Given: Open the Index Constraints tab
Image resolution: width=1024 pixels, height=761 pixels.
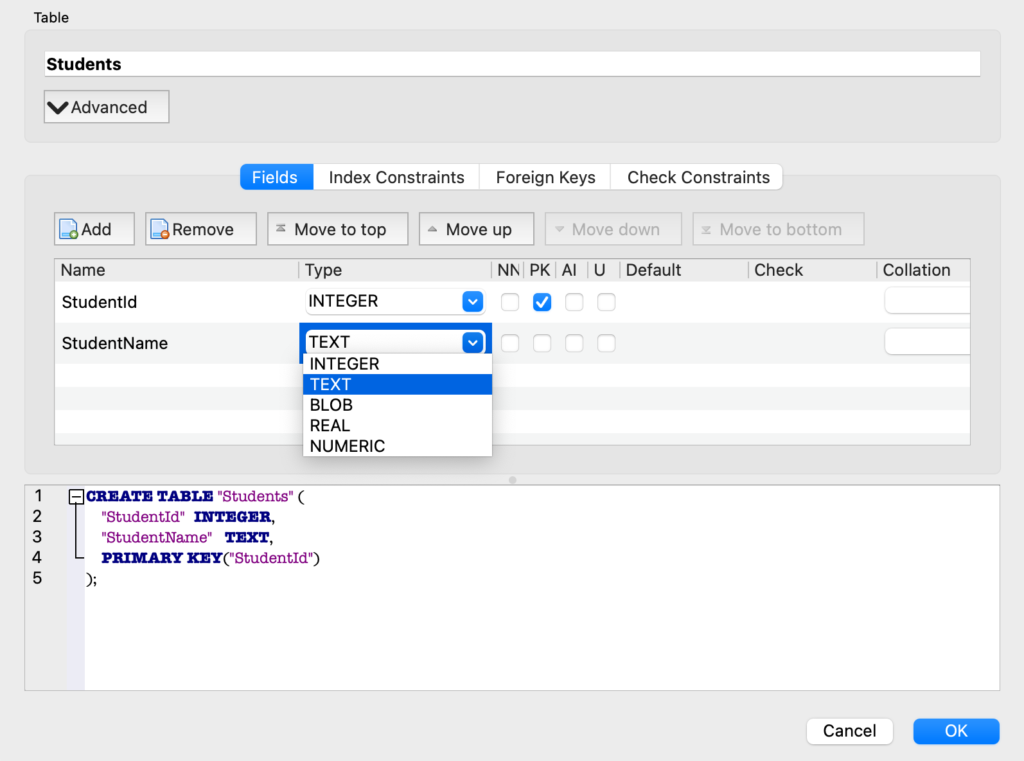Looking at the screenshot, I should click(396, 176).
